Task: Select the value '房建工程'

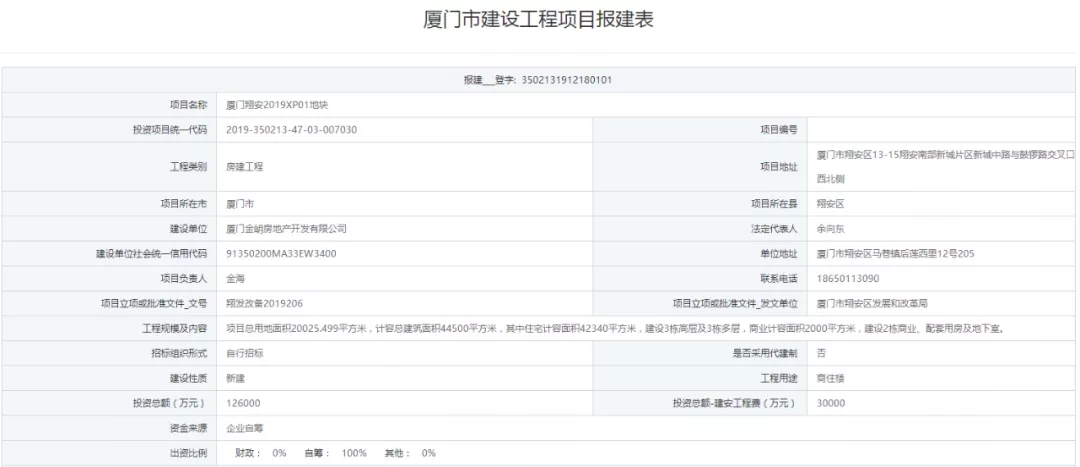Action: tap(245, 167)
